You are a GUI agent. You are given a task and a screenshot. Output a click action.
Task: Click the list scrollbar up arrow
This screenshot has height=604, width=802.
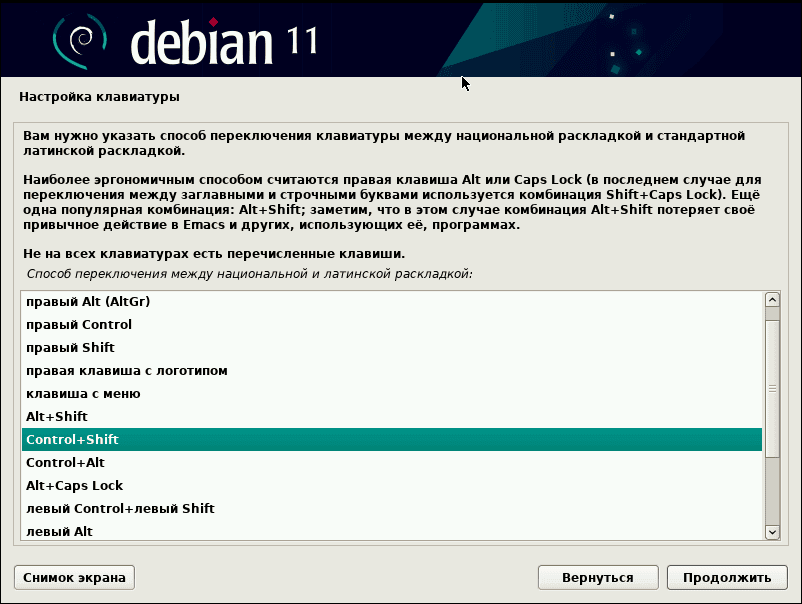772,300
